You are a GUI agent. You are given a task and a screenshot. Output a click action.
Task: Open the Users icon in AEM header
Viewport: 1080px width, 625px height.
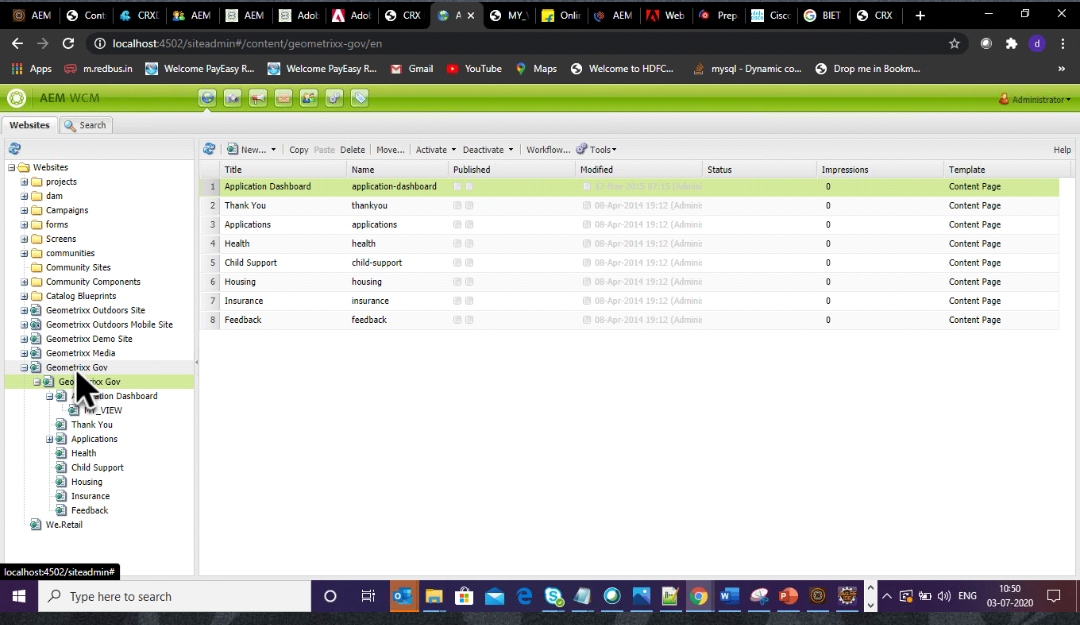tap(309, 98)
